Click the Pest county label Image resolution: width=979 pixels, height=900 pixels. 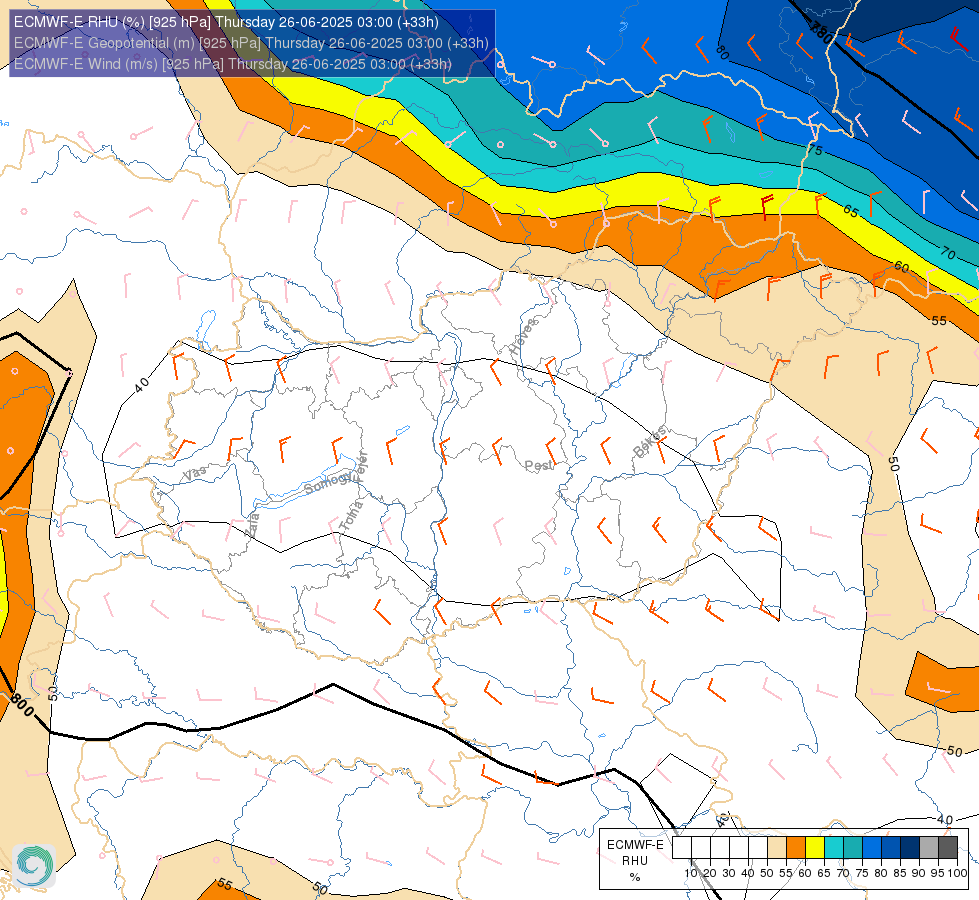point(539,466)
